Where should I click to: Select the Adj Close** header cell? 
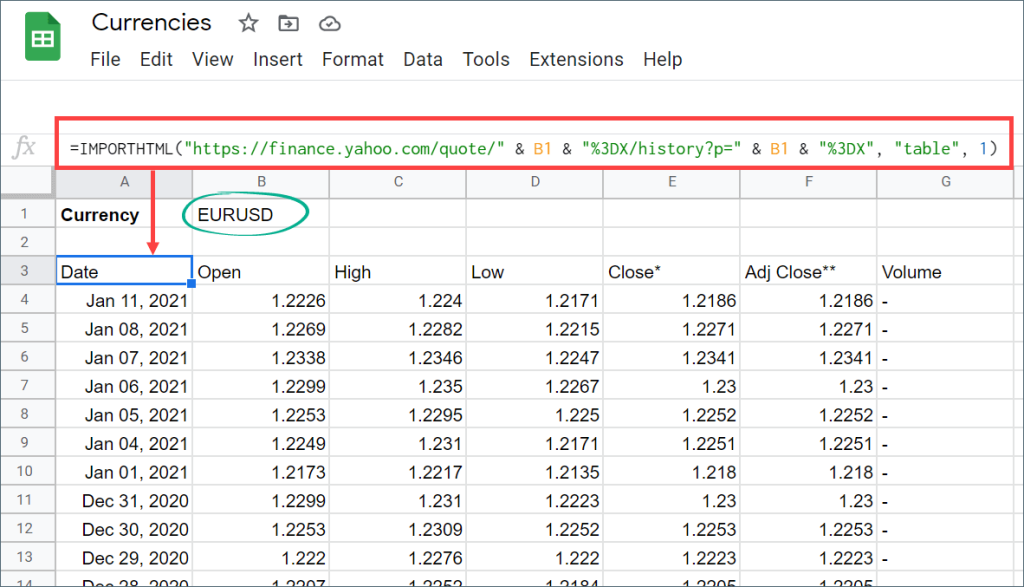[x=808, y=272]
